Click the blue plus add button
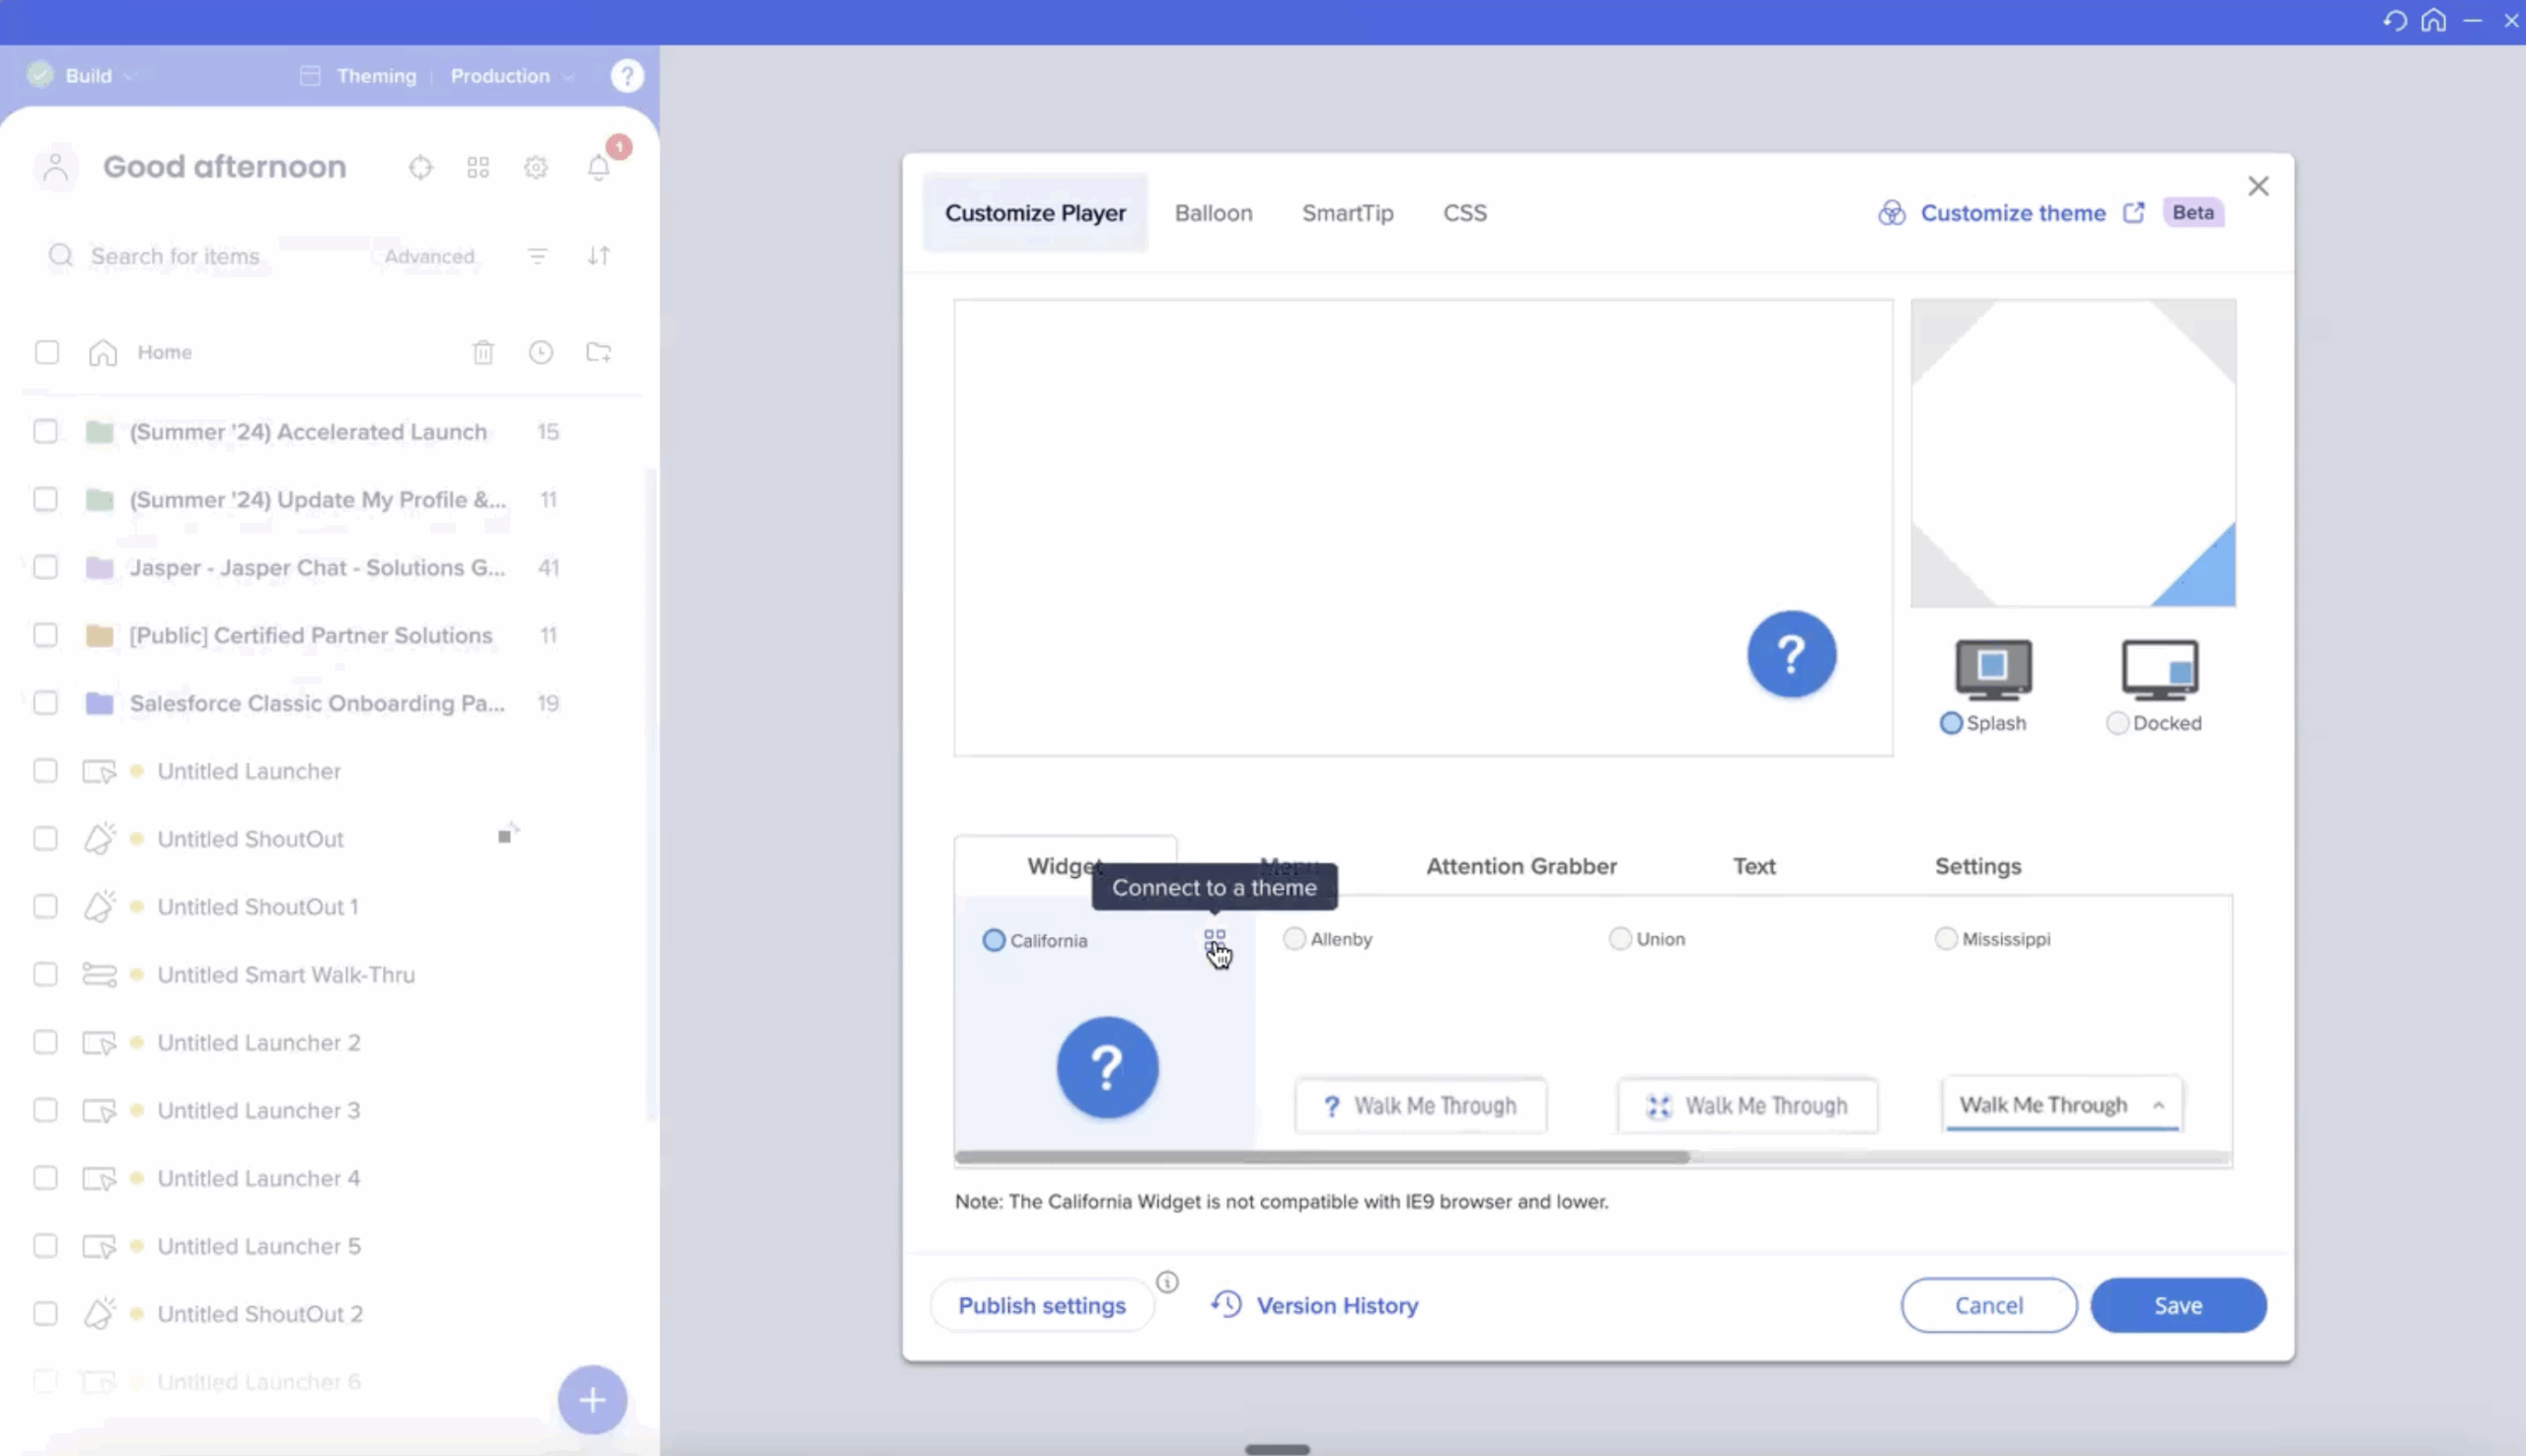The image size is (2526, 1456). pyautogui.click(x=592, y=1399)
